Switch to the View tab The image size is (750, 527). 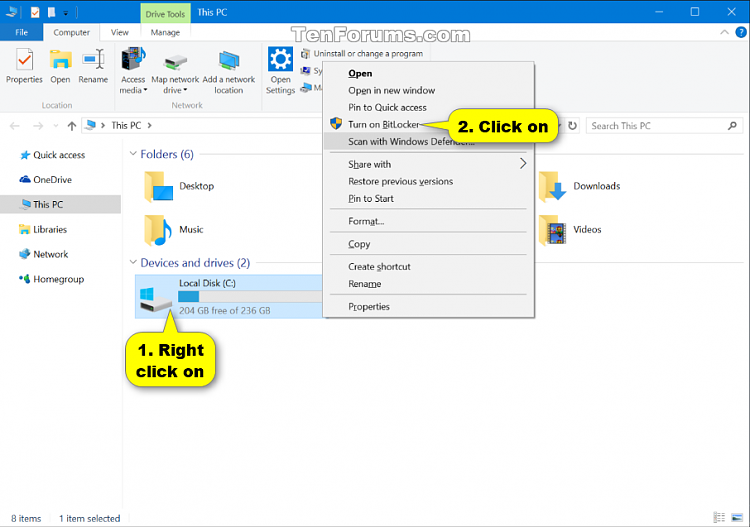pos(120,33)
